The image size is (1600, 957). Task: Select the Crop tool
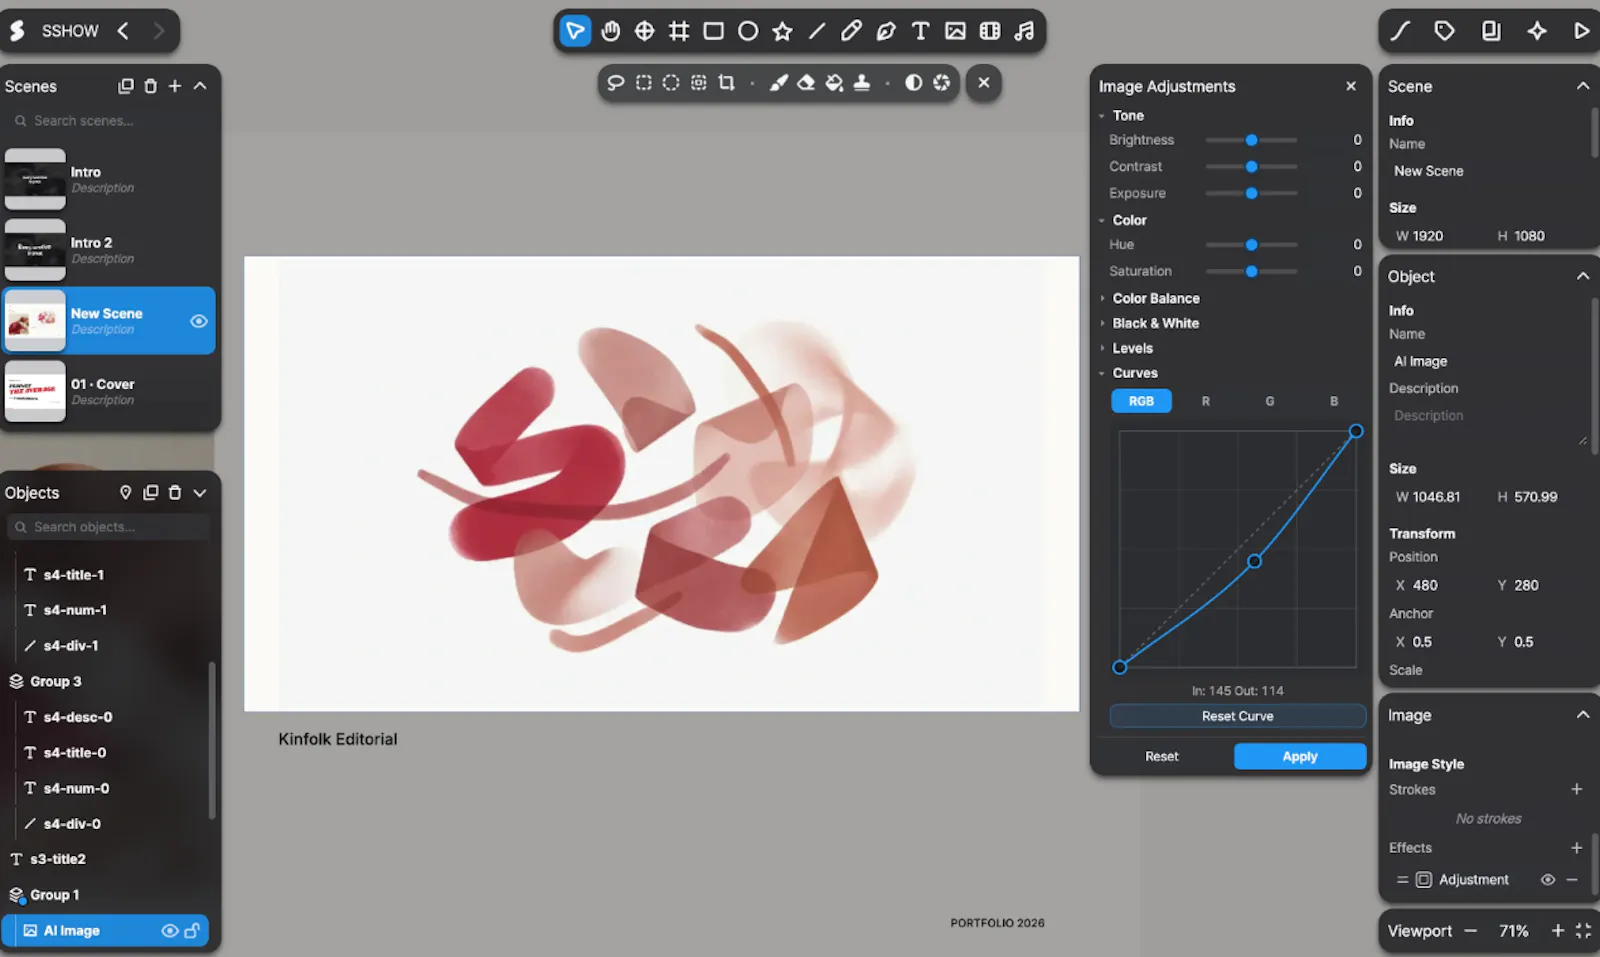[x=727, y=83]
